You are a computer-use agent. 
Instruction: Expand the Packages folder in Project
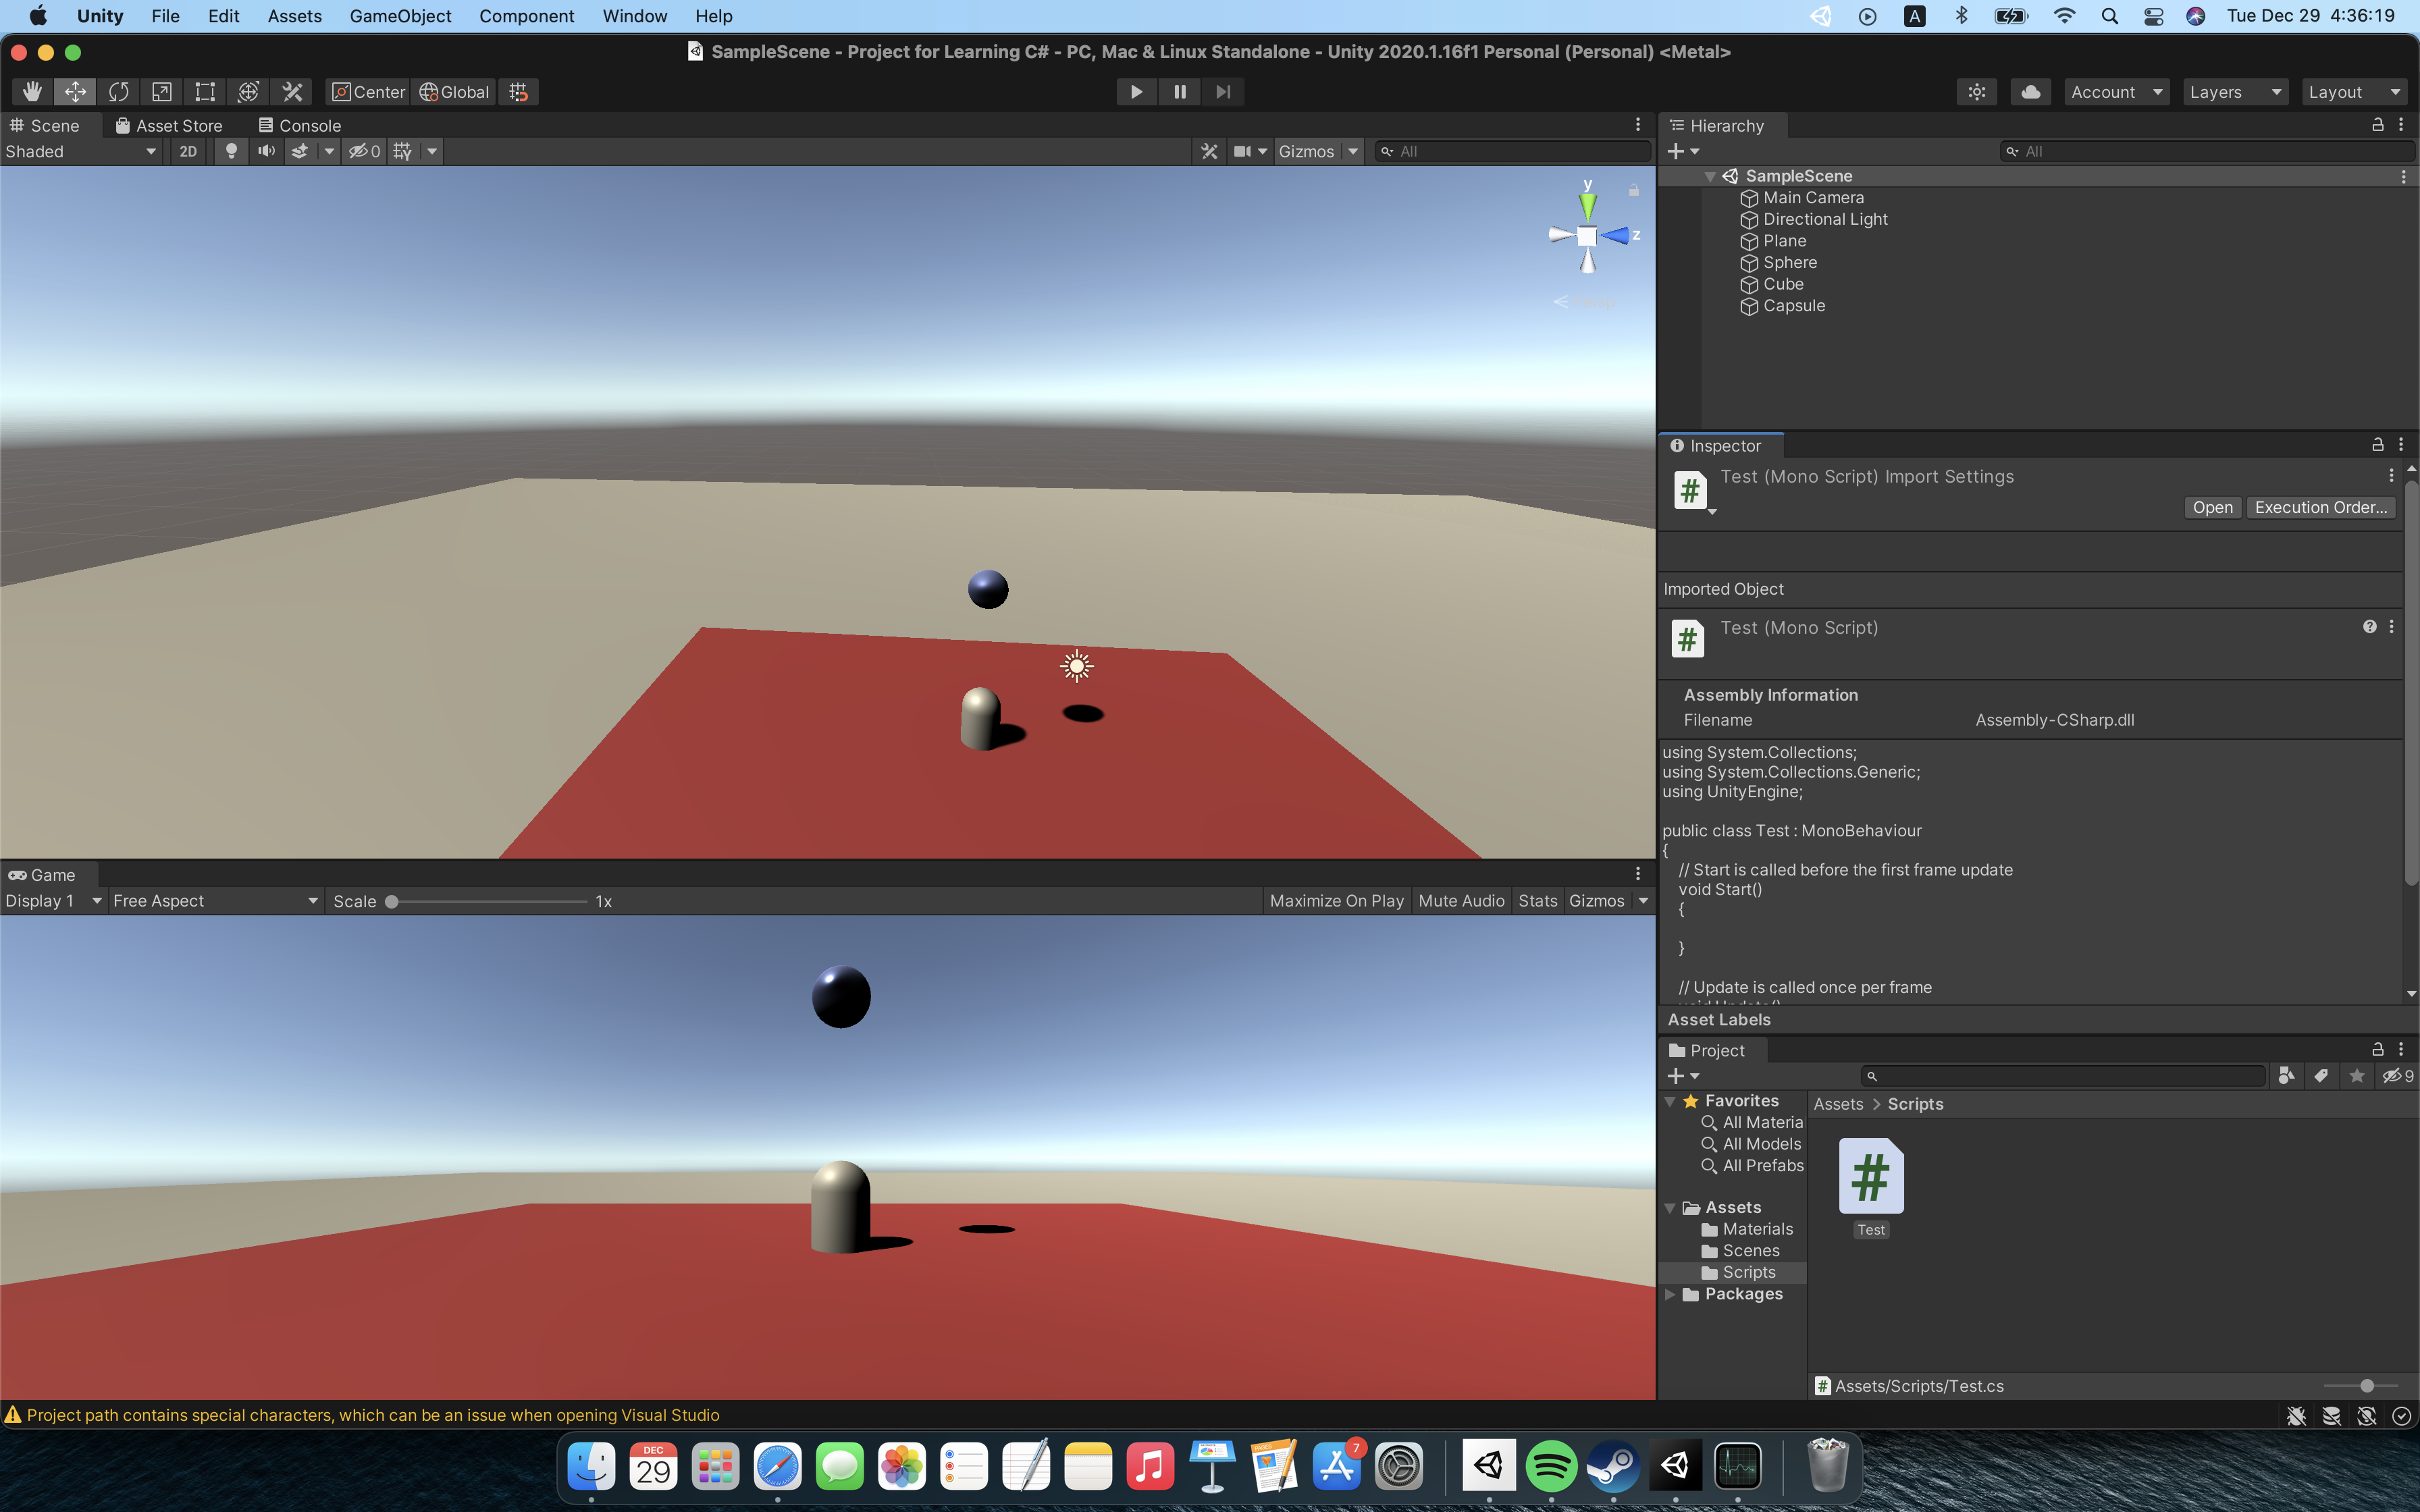(1670, 1294)
